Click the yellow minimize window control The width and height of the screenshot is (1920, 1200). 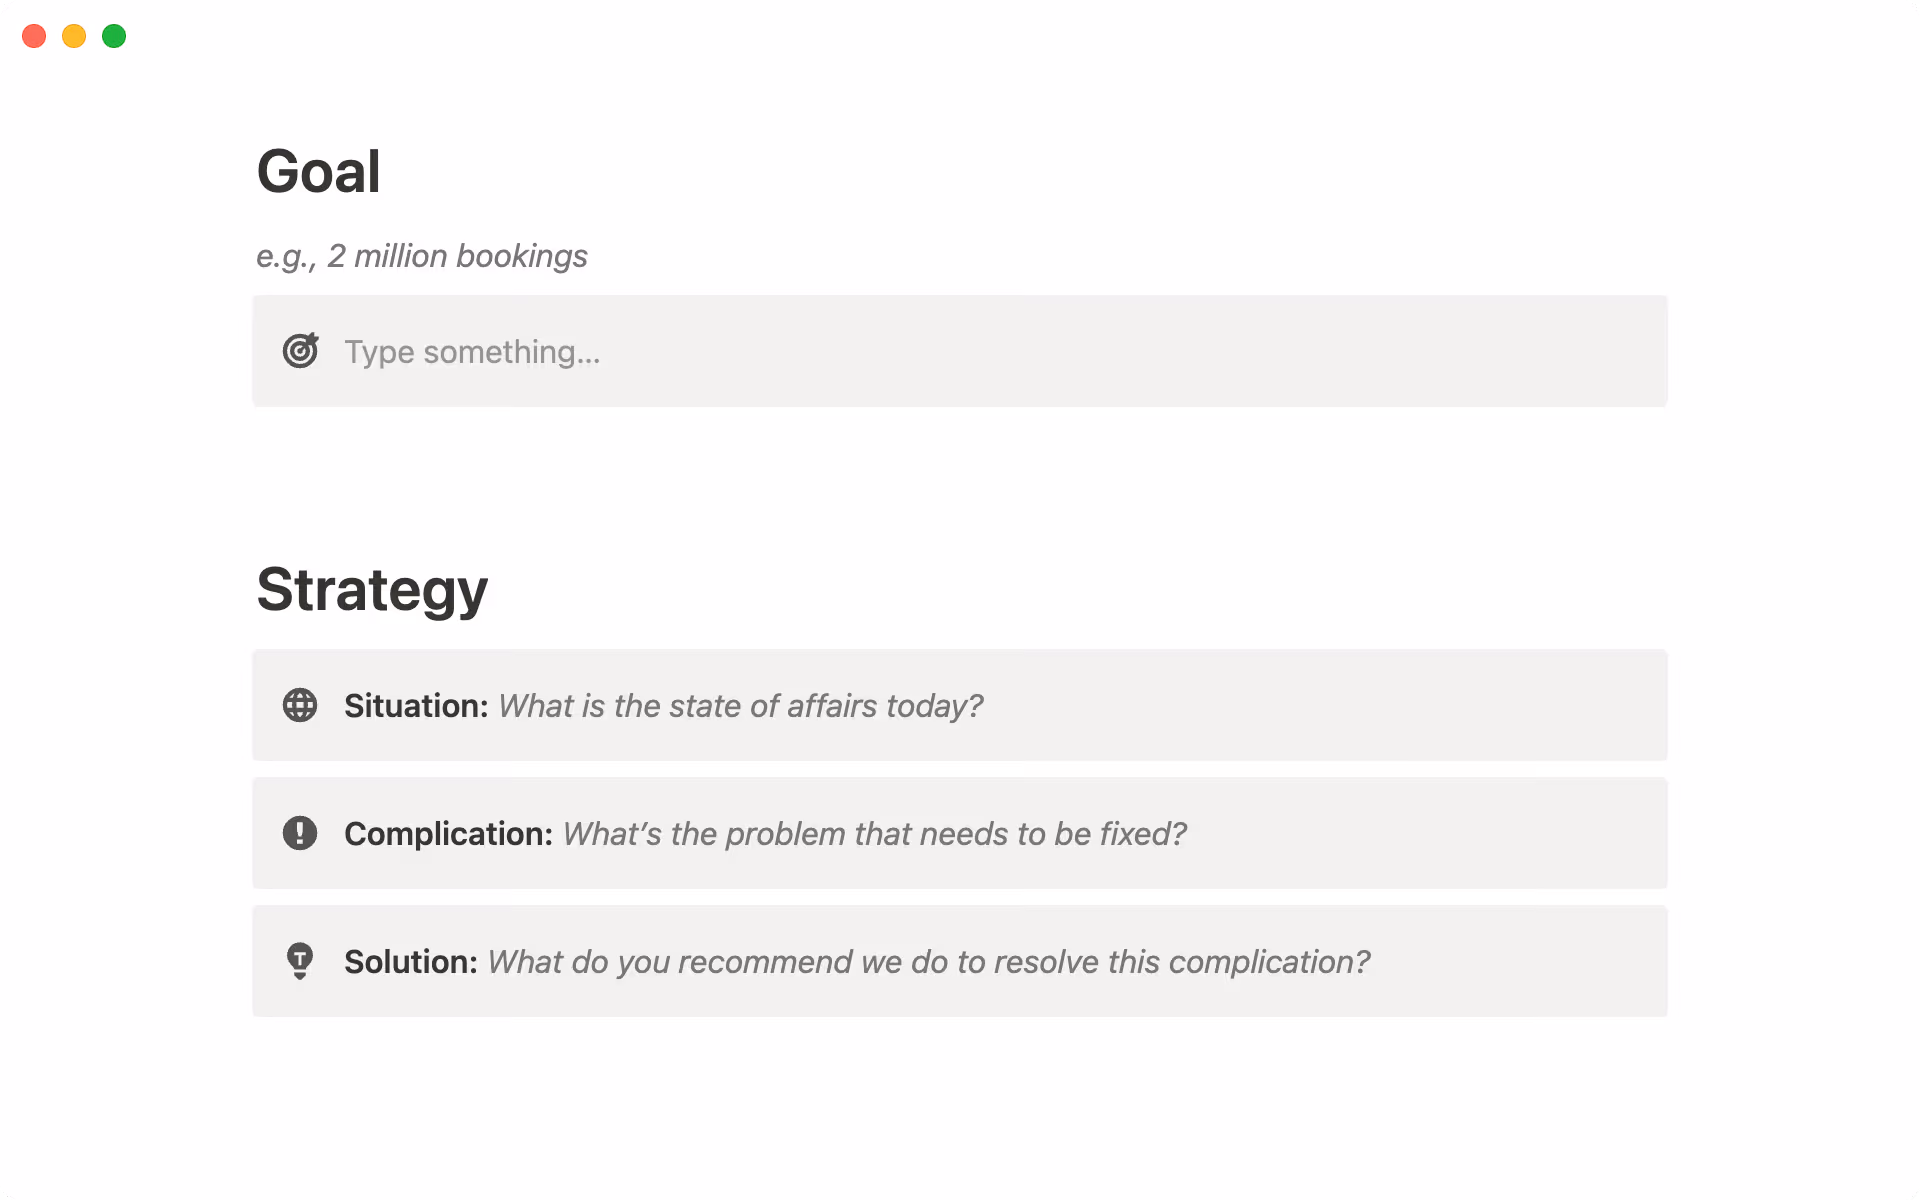(74, 35)
